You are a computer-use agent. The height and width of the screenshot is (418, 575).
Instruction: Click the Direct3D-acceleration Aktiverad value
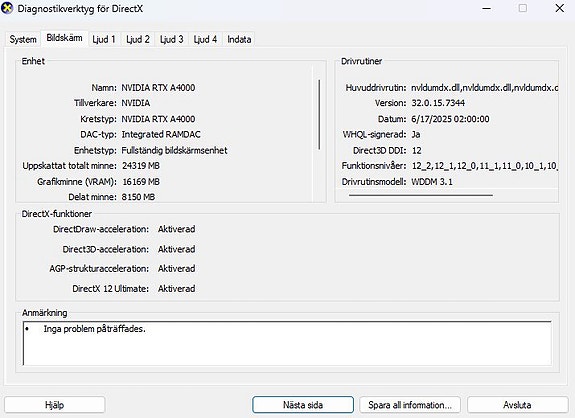pyautogui.click(x=176, y=249)
